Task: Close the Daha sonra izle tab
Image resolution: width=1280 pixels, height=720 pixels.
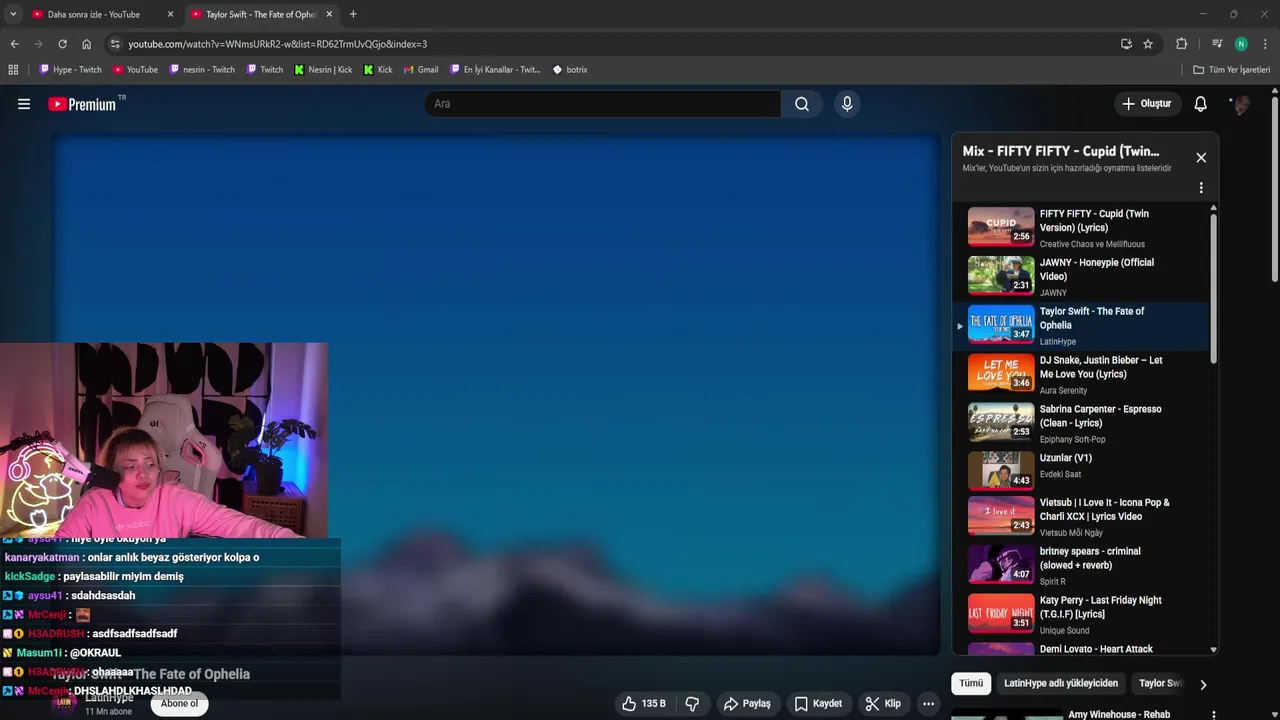Action: click(x=170, y=14)
